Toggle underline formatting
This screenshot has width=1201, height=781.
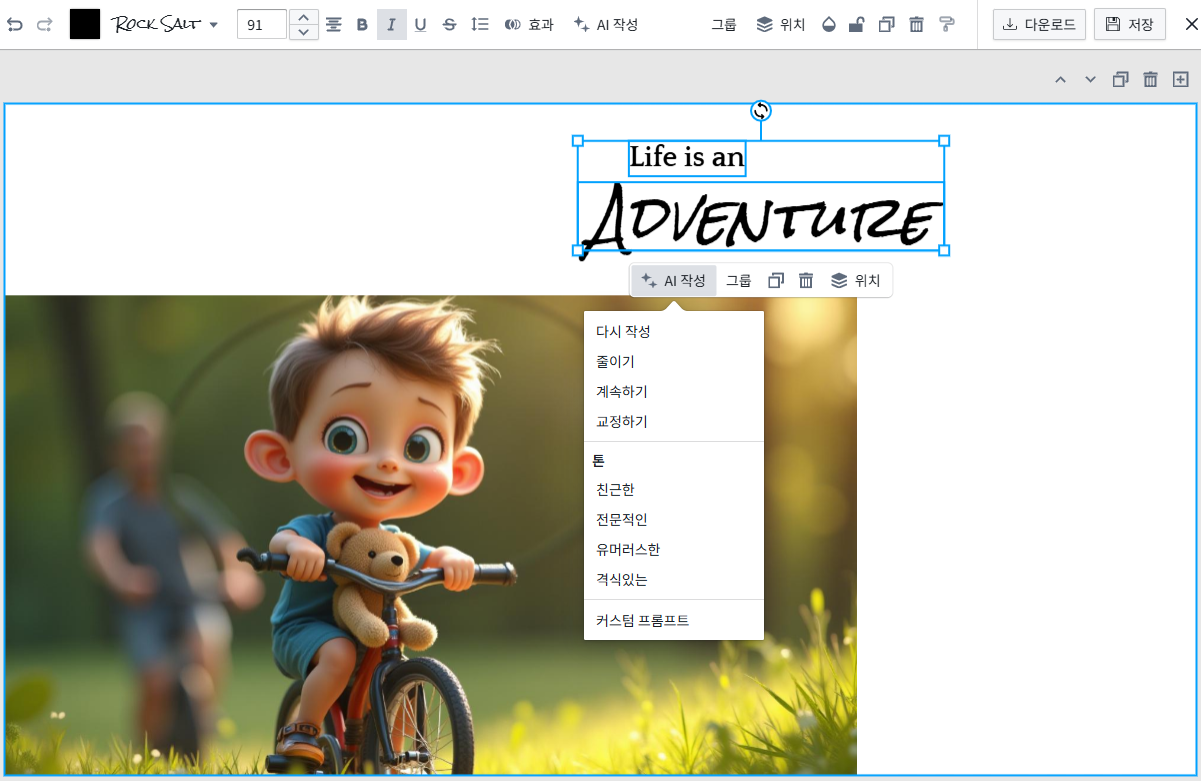coord(420,24)
